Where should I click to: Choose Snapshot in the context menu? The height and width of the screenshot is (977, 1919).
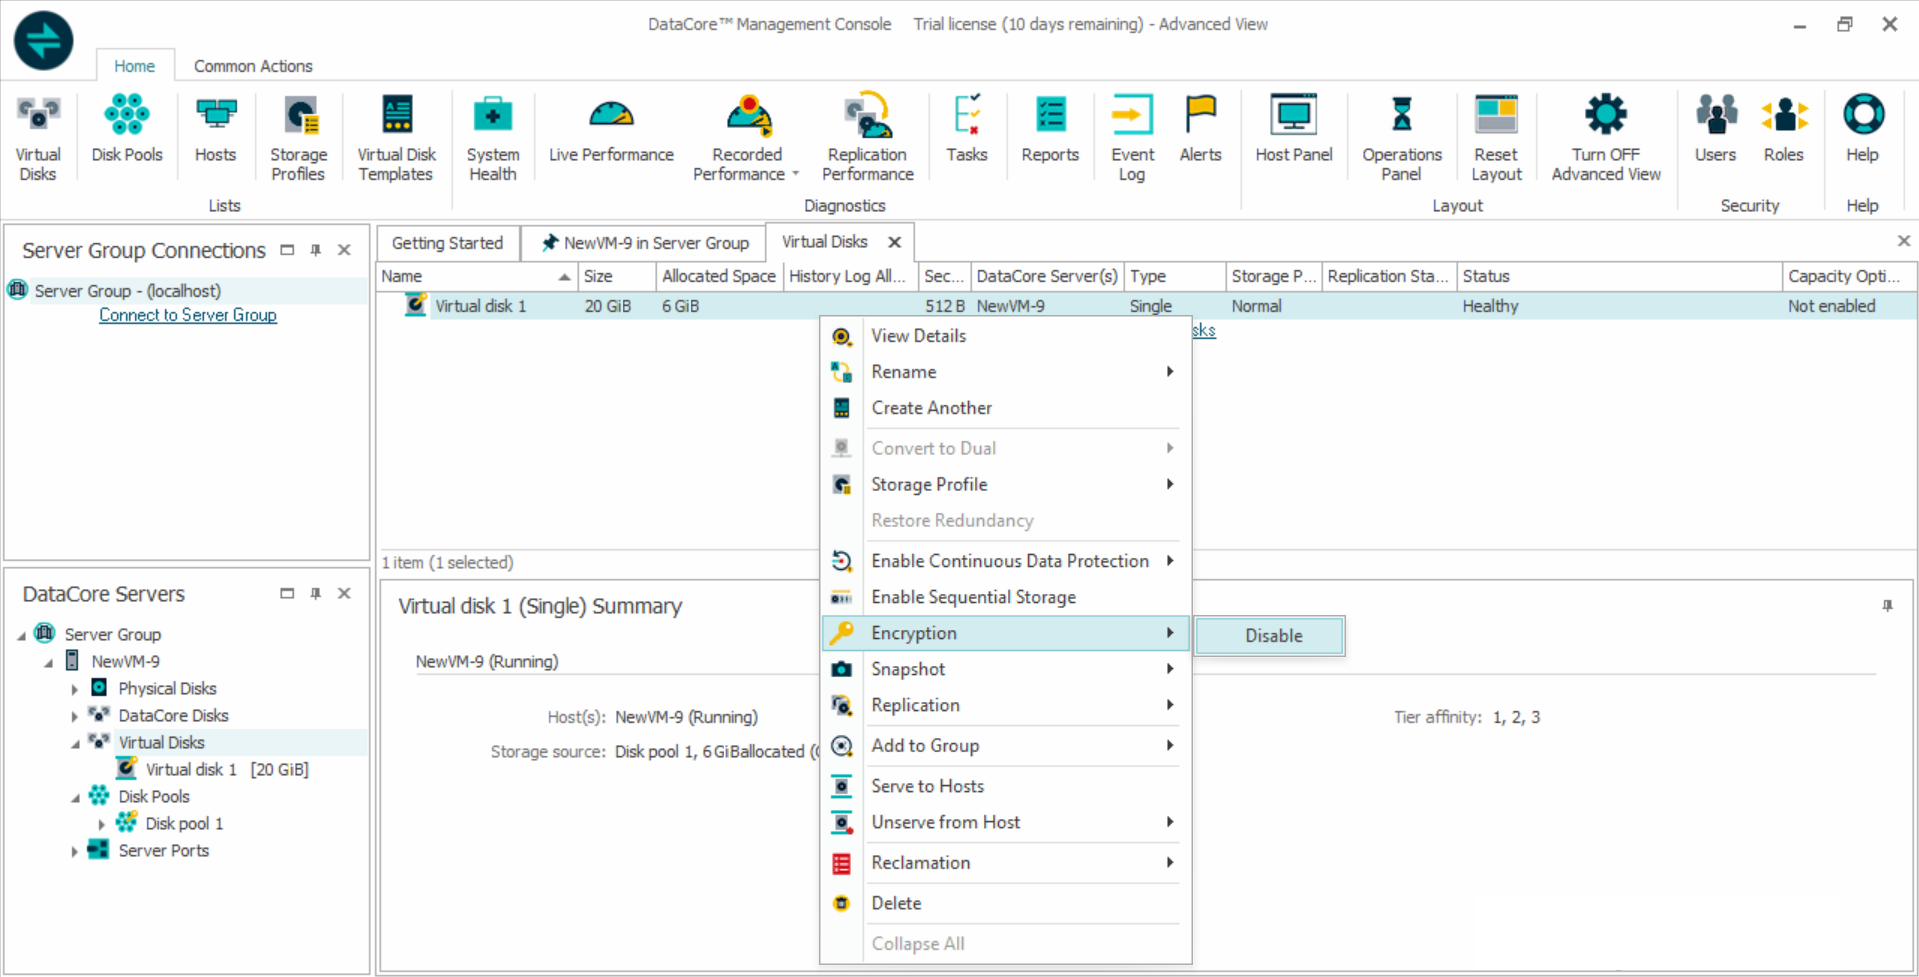907,669
